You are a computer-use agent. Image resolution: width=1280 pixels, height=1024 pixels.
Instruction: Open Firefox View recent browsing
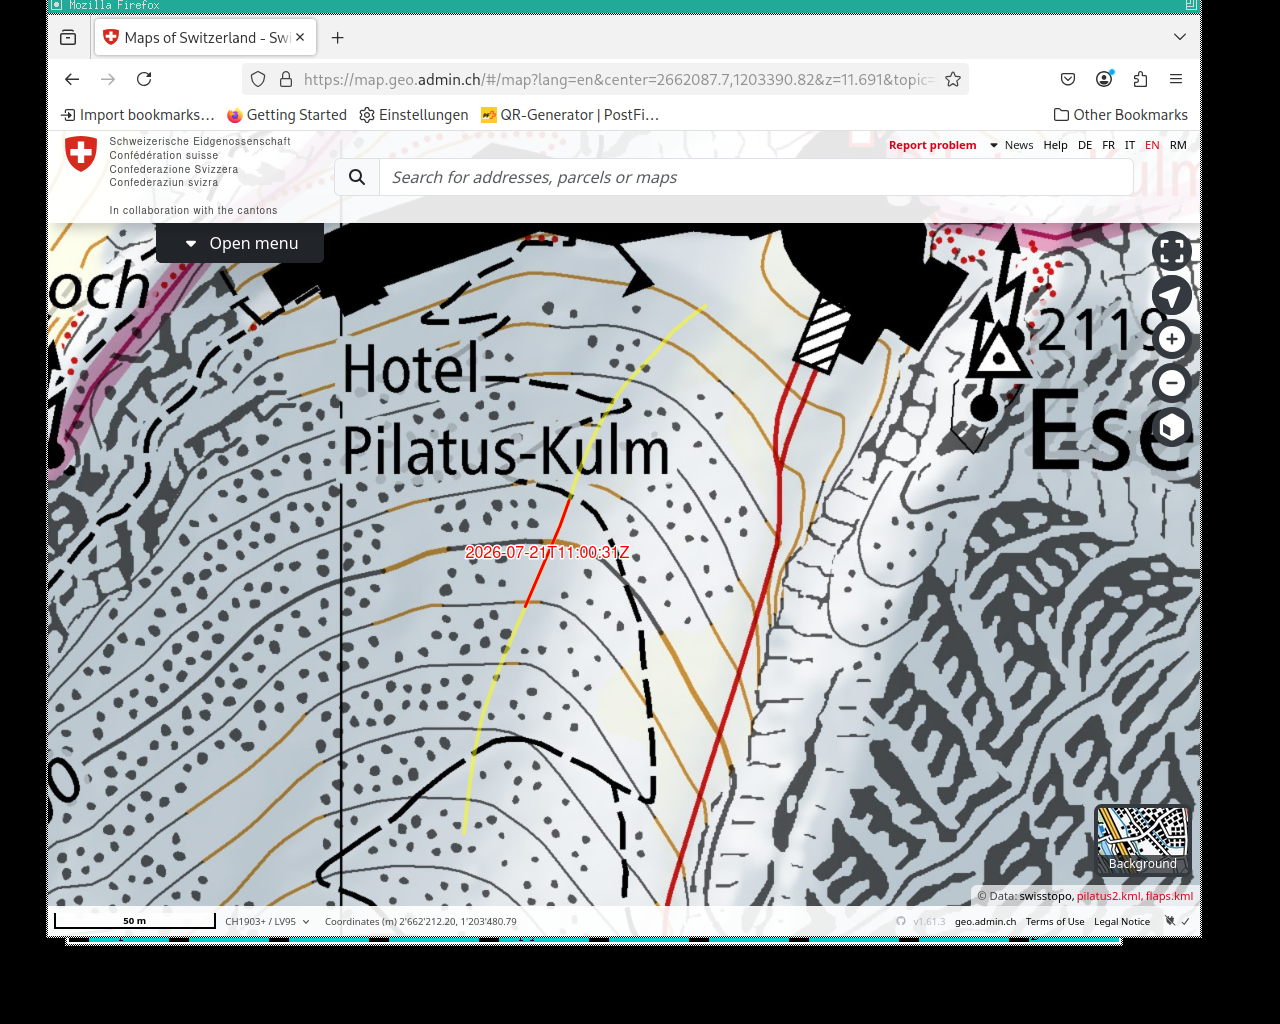(68, 38)
